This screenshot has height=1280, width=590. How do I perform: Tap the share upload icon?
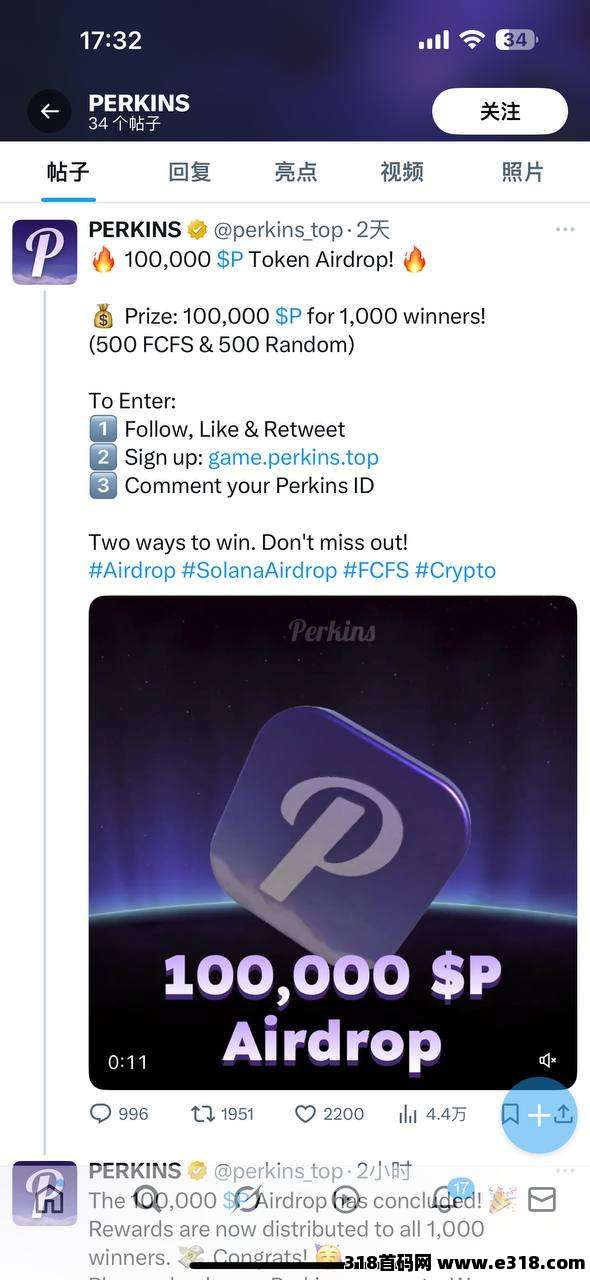tap(564, 1113)
